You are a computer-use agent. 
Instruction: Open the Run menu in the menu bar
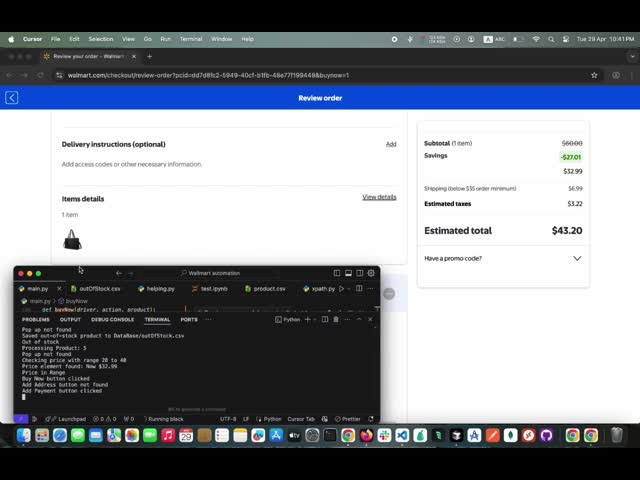[165, 39]
